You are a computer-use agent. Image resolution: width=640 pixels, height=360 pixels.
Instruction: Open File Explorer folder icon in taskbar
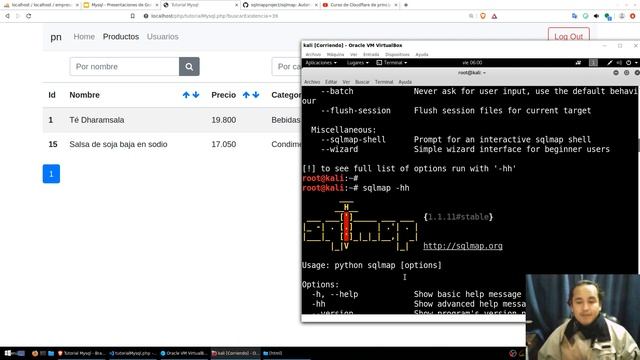click(51, 353)
